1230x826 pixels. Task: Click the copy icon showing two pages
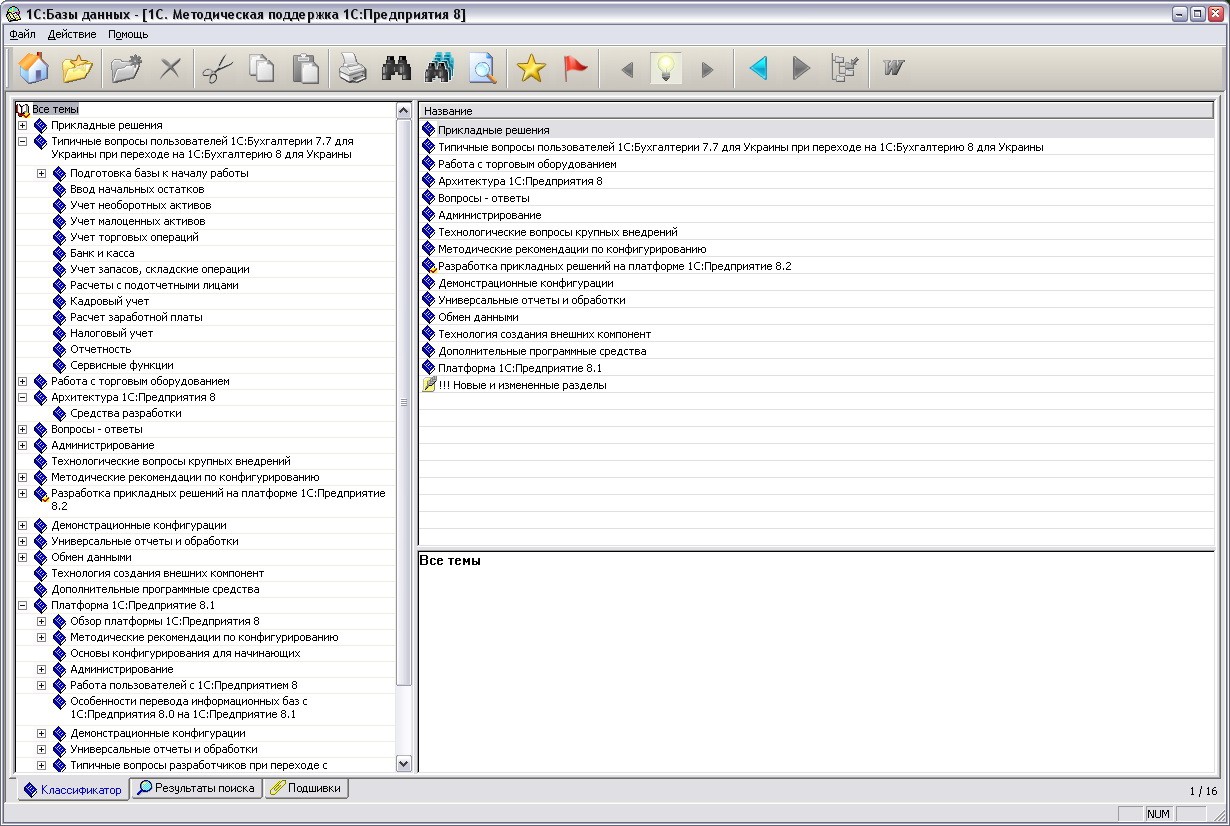point(262,69)
